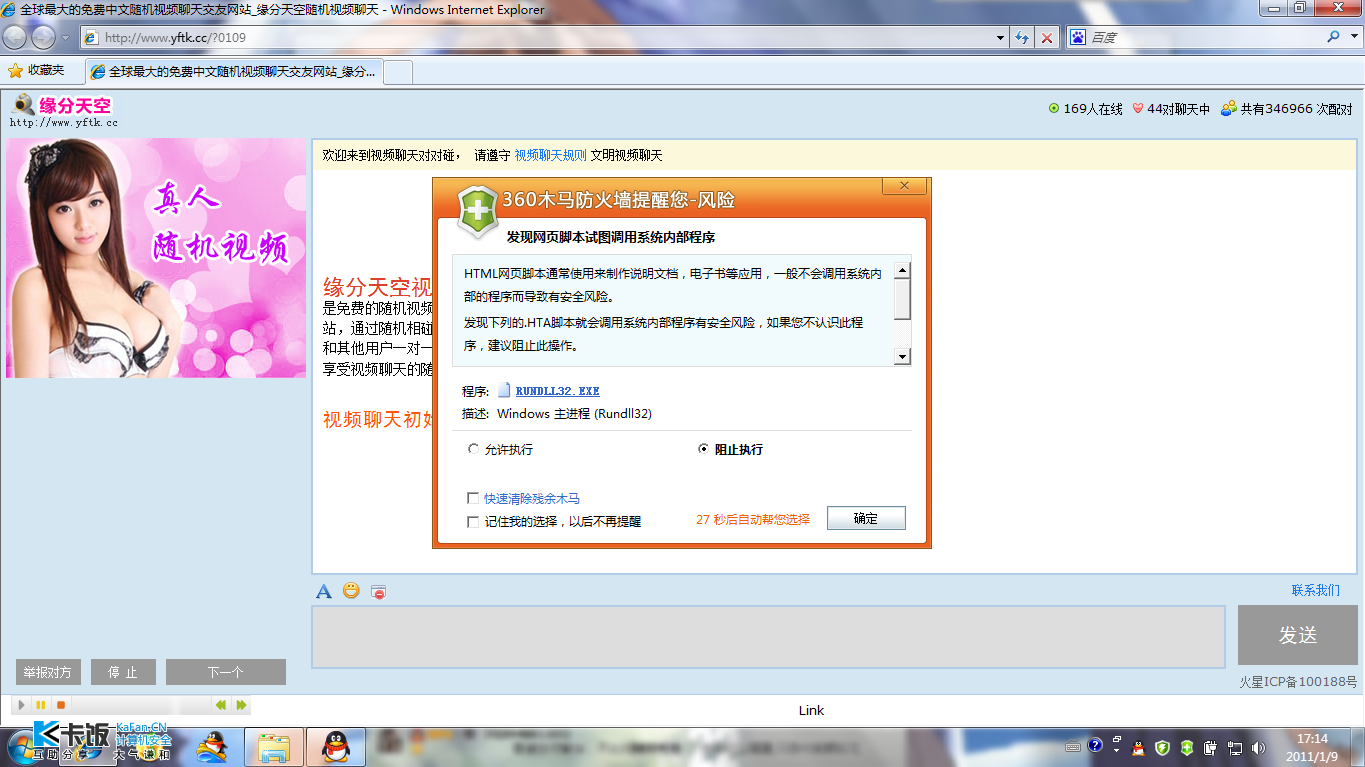The height and width of the screenshot is (767, 1365).
Task: Click the 发送 send button
Action: (x=1298, y=635)
